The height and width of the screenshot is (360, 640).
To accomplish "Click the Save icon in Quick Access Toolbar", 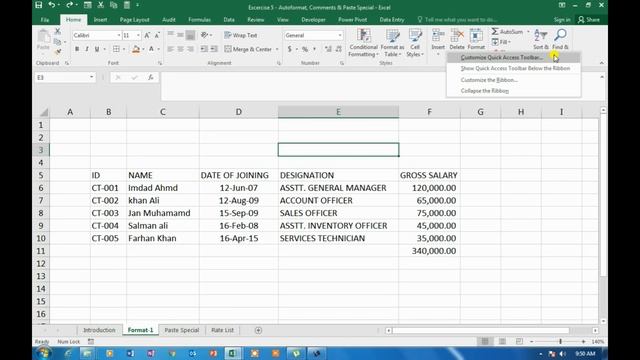I will (x=38, y=5).
